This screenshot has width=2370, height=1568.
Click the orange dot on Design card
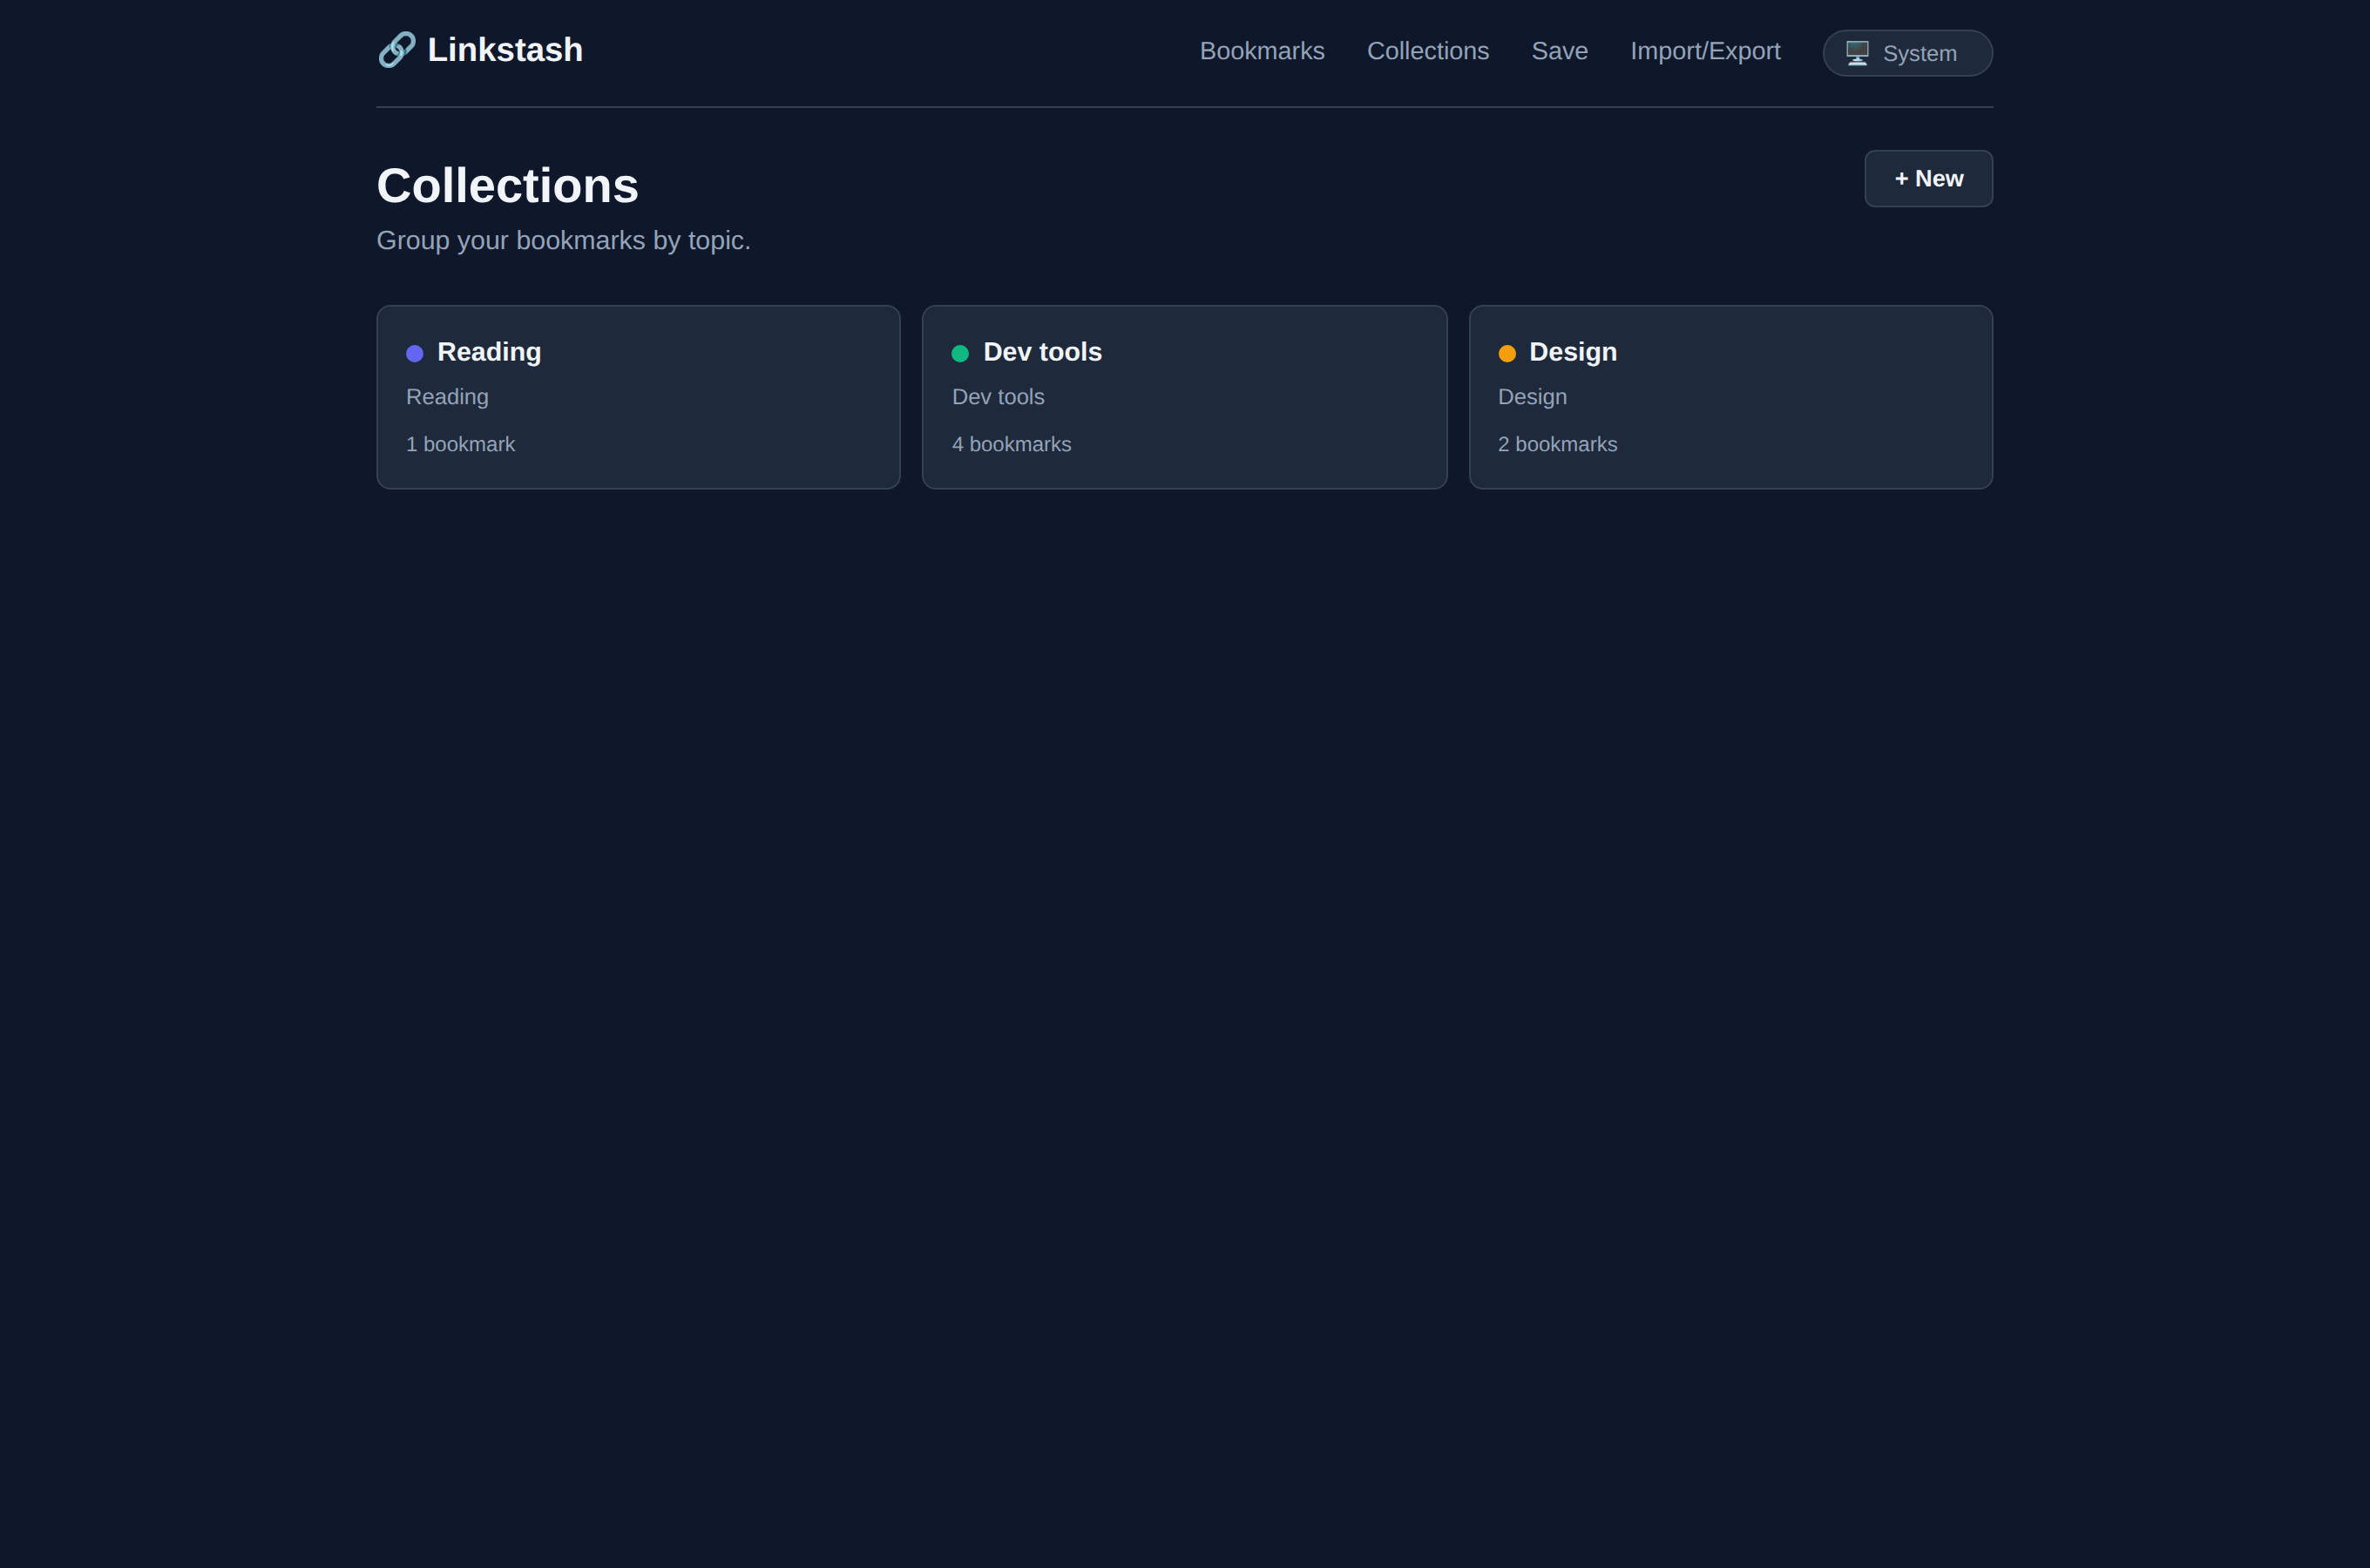point(1507,353)
